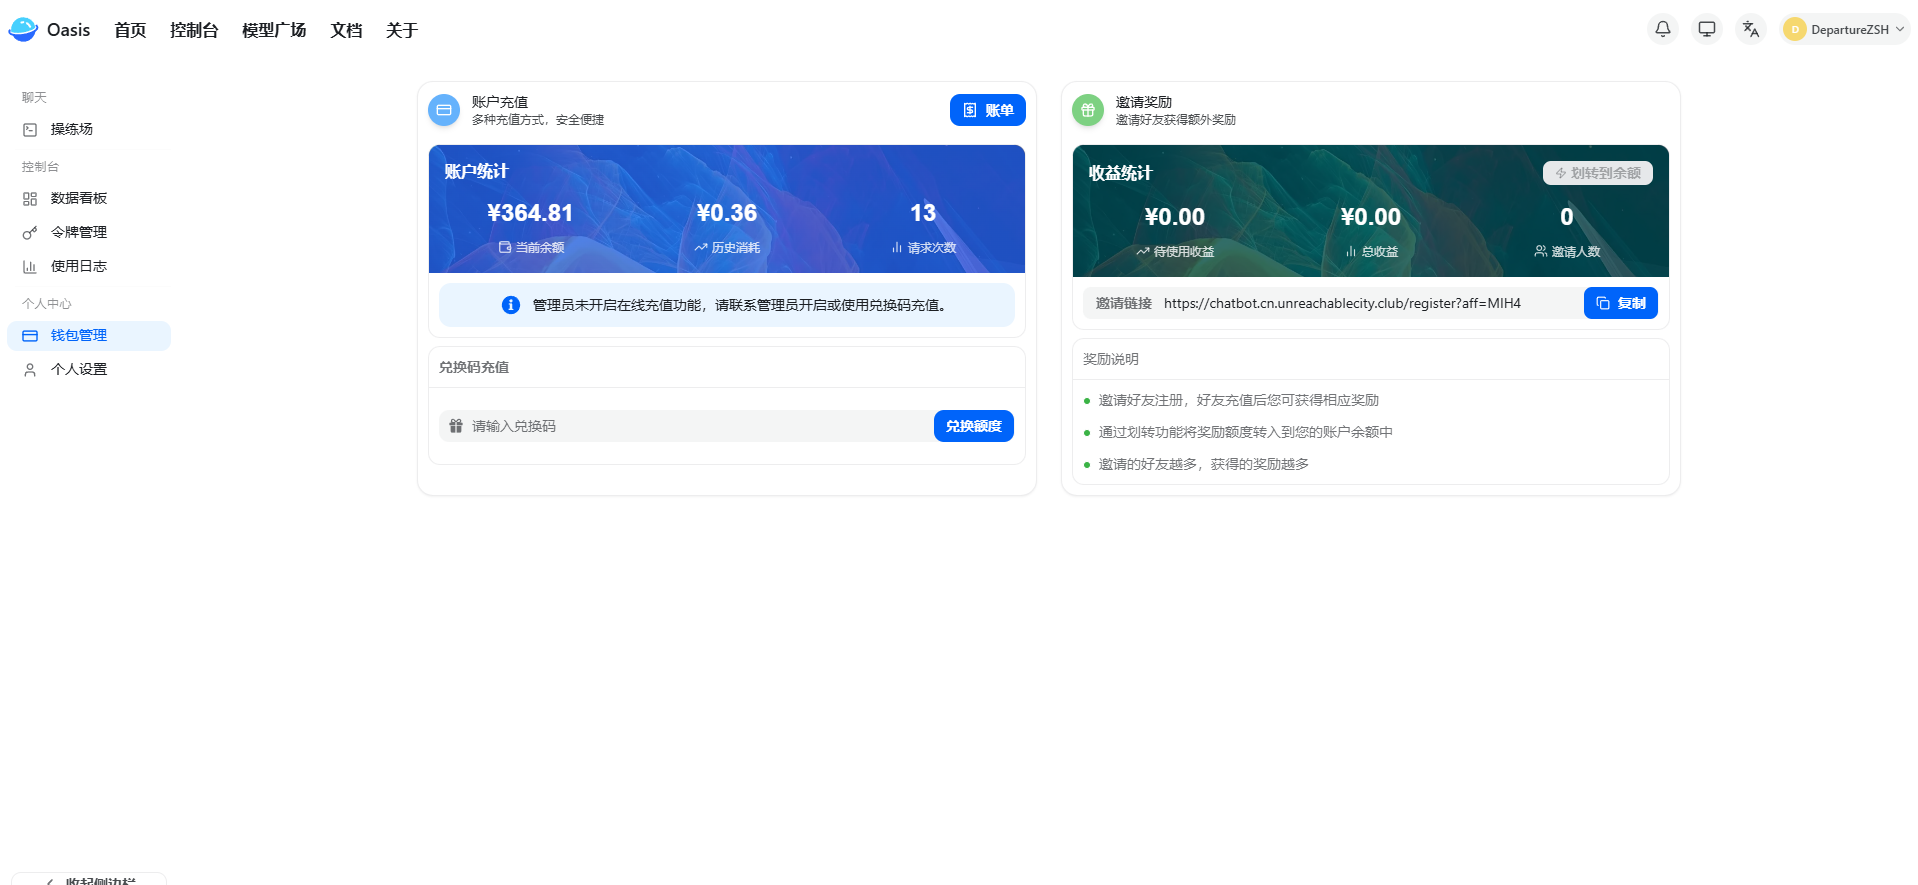The width and height of the screenshot is (1918, 885).
Task: Go to 模型广场 in top menu
Action: [274, 30]
